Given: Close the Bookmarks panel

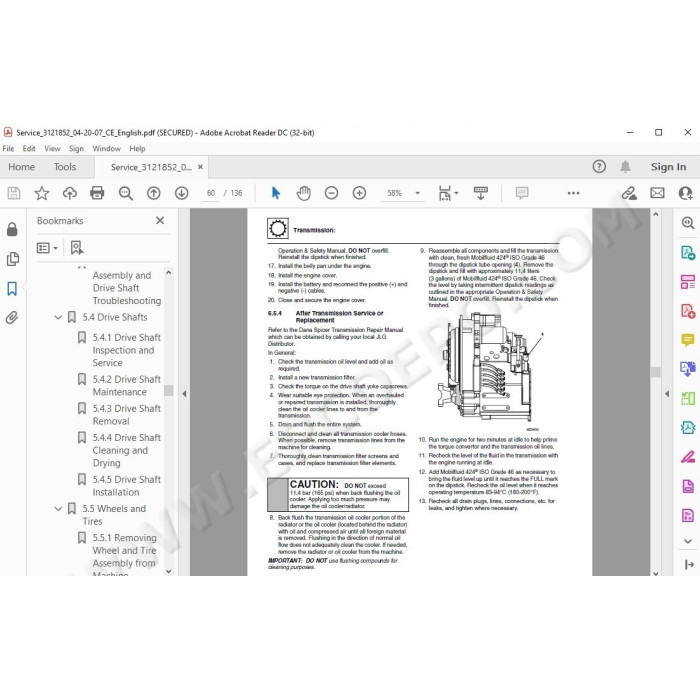Looking at the screenshot, I should coord(160,220).
